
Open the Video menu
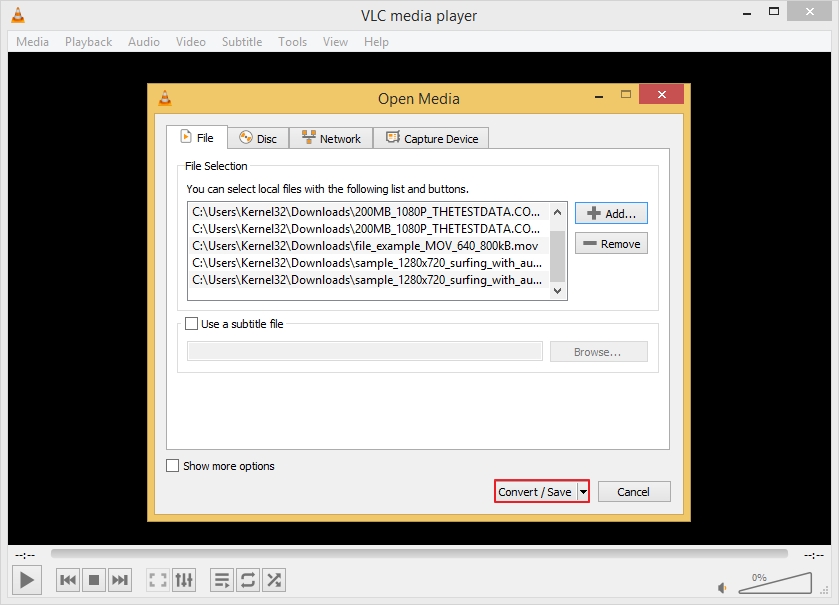(x=190, y=42)
